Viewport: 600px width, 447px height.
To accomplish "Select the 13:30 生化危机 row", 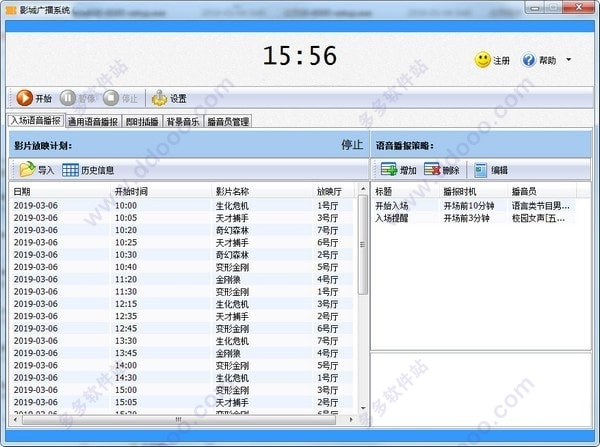I will click(x=182, y=341).
